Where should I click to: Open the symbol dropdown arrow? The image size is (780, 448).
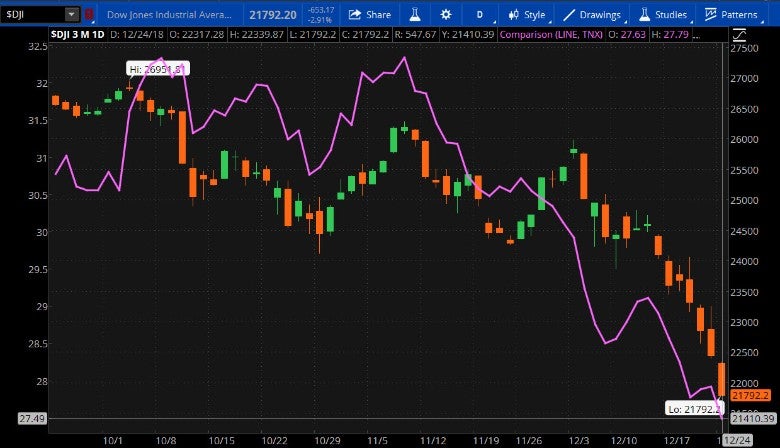(71, 15)
